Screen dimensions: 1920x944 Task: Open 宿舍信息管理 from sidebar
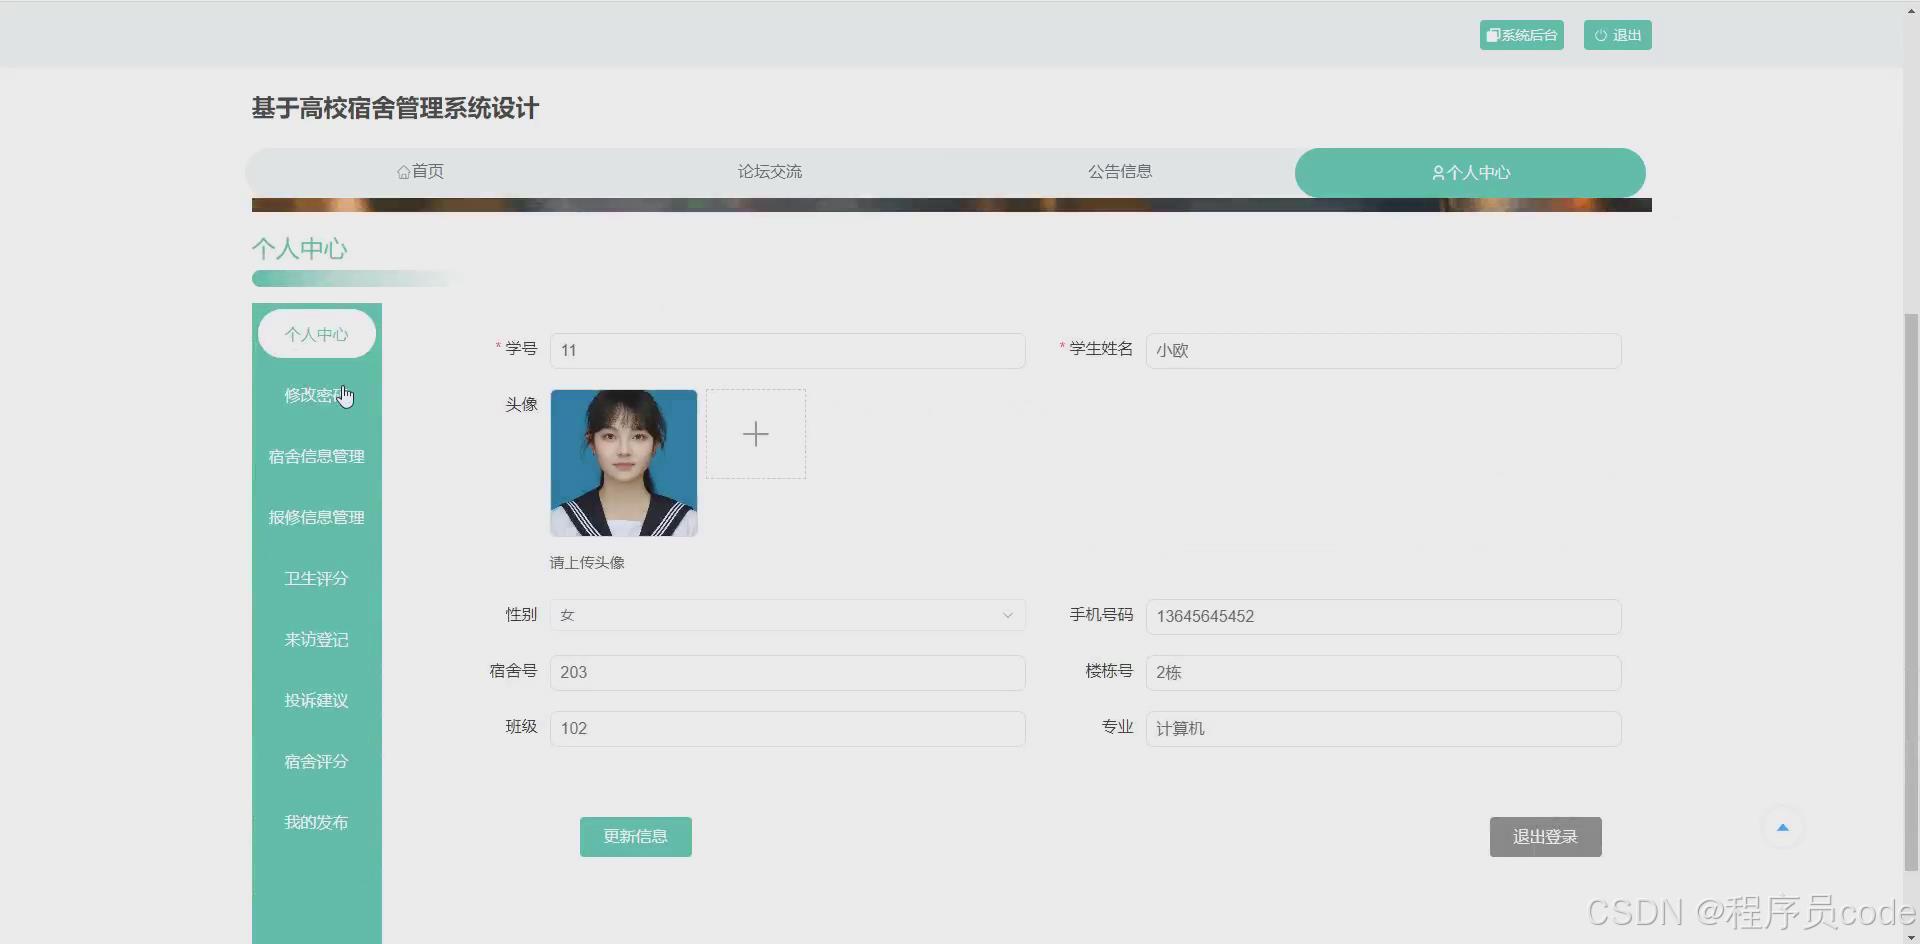pos(316,455)
